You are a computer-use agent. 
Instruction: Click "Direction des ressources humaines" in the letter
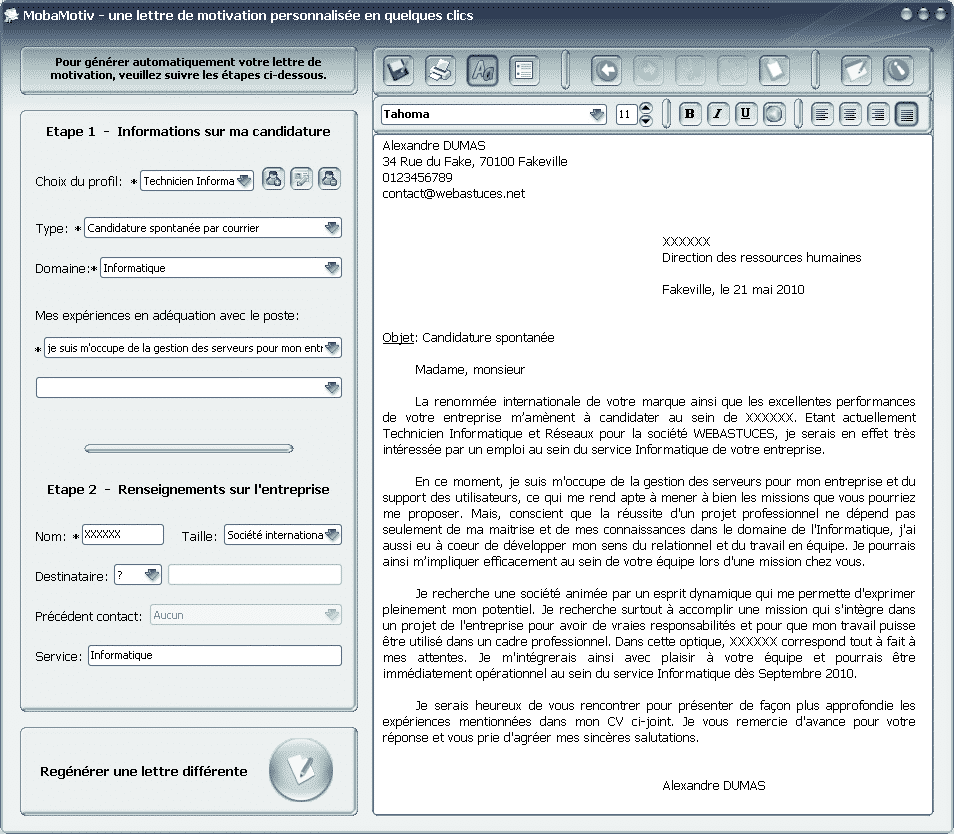click(762, 258)
